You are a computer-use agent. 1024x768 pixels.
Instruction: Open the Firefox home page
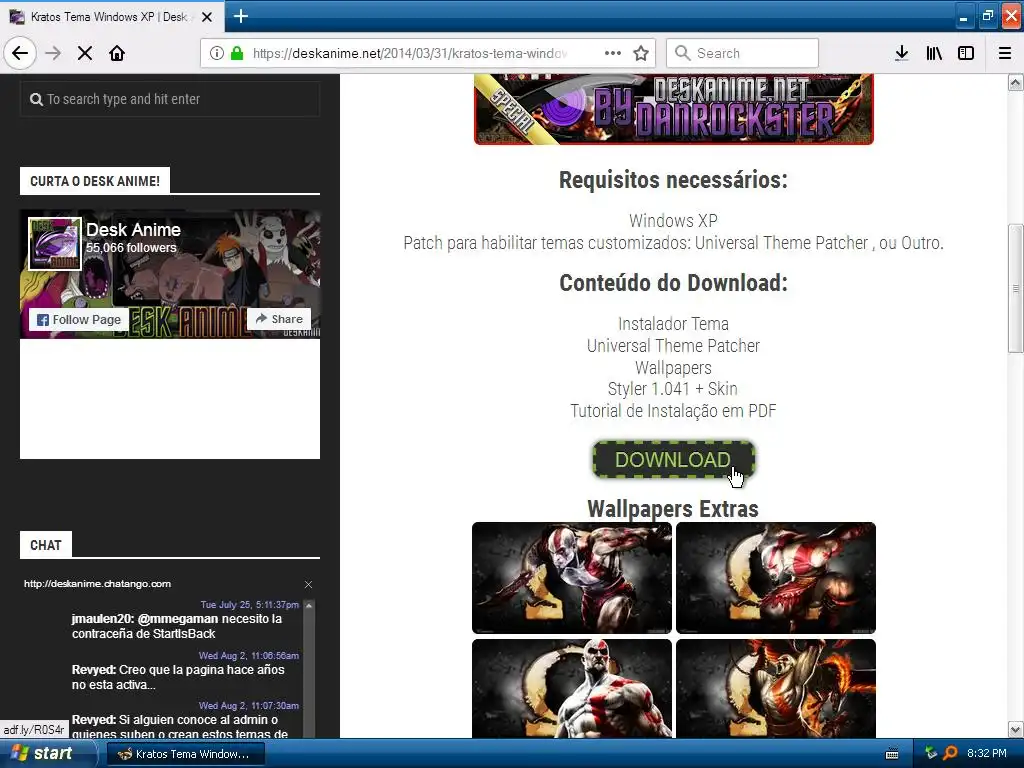point(117,53)
